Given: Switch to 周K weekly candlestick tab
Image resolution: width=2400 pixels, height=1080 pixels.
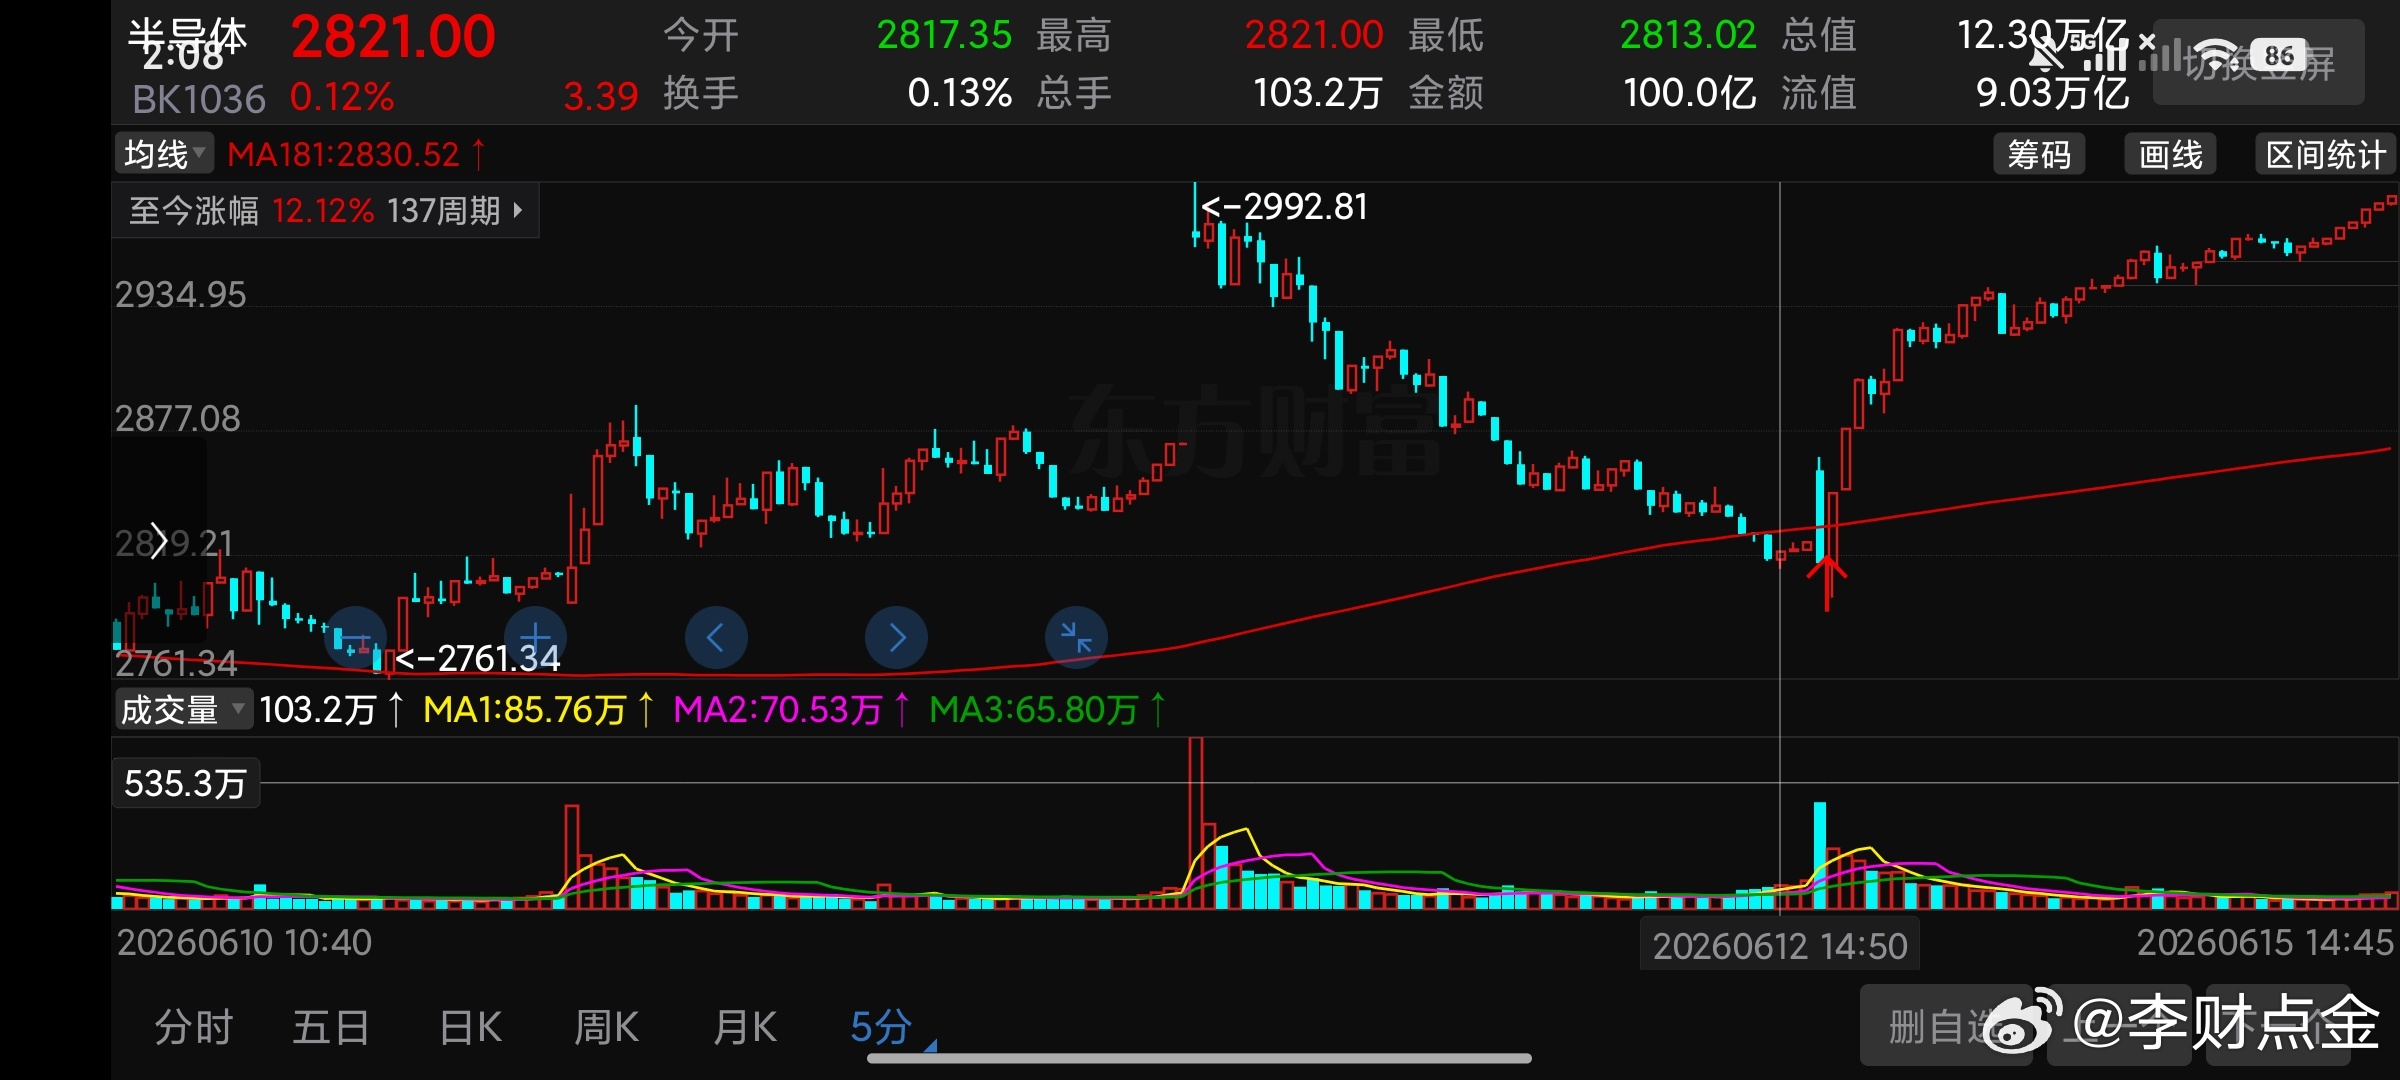Looking at the screenshot, I should point(606,1027).
